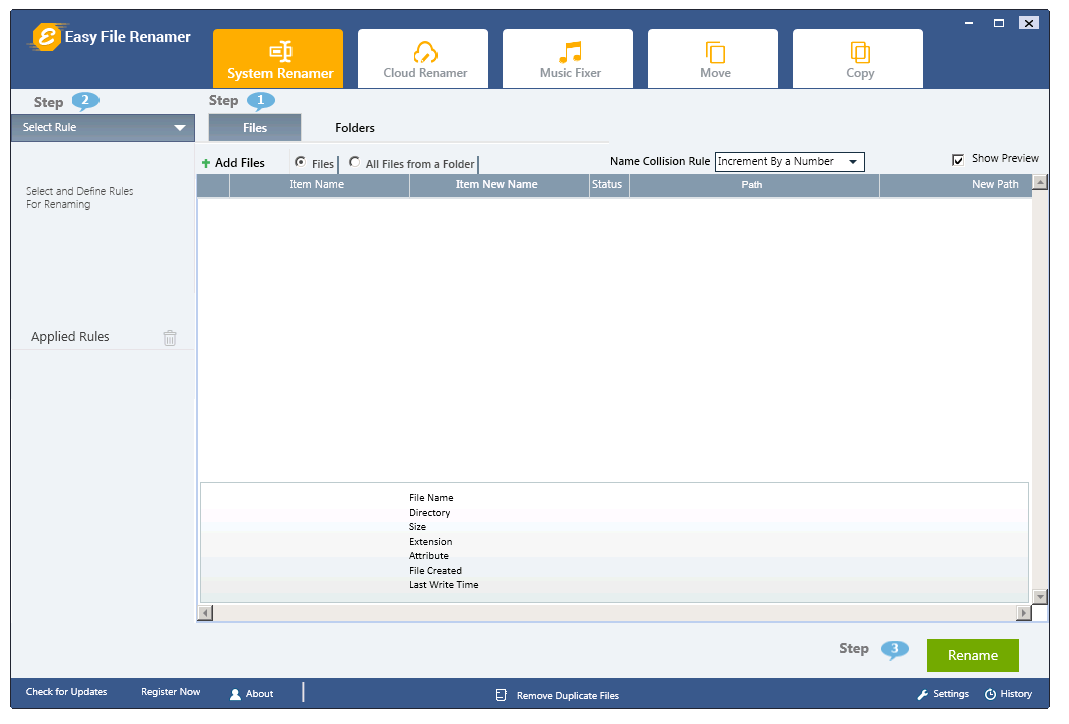1069x724 pixels.
Task: Click the Attribute preview label
Action: (429, 556)
